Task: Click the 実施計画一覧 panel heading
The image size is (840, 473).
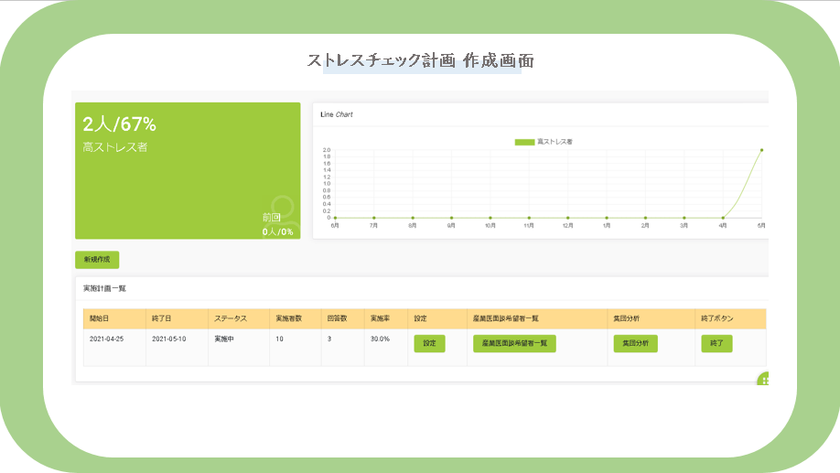Action: pos(104,289)
